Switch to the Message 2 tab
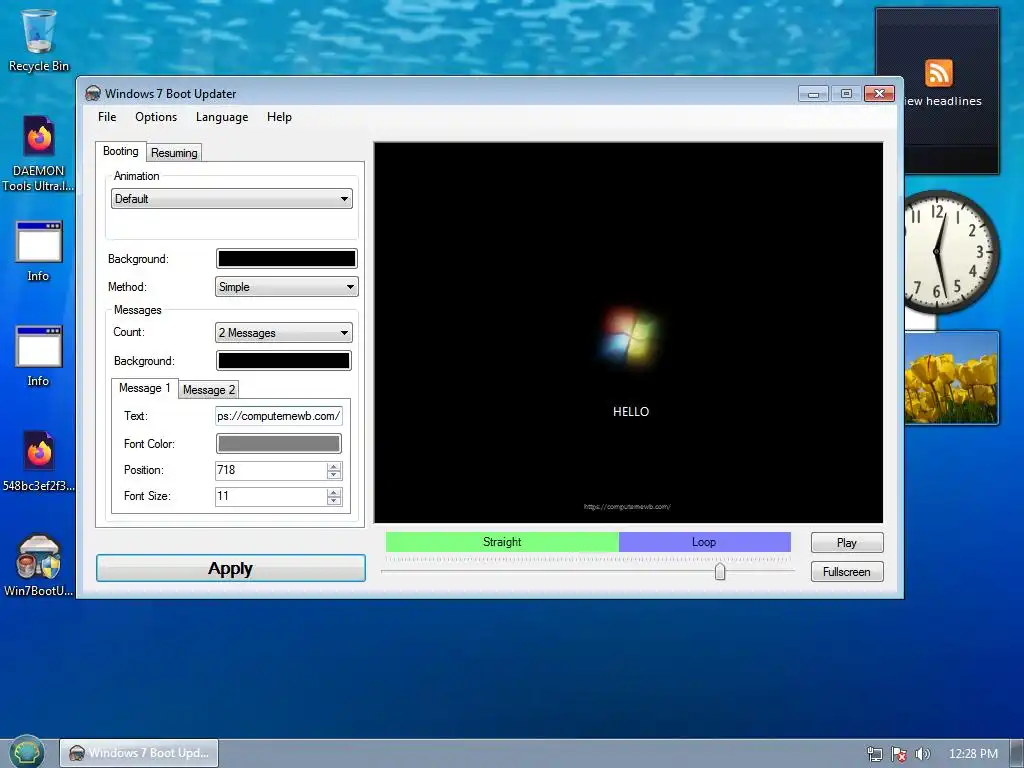1024x768 pixels. 208,389
